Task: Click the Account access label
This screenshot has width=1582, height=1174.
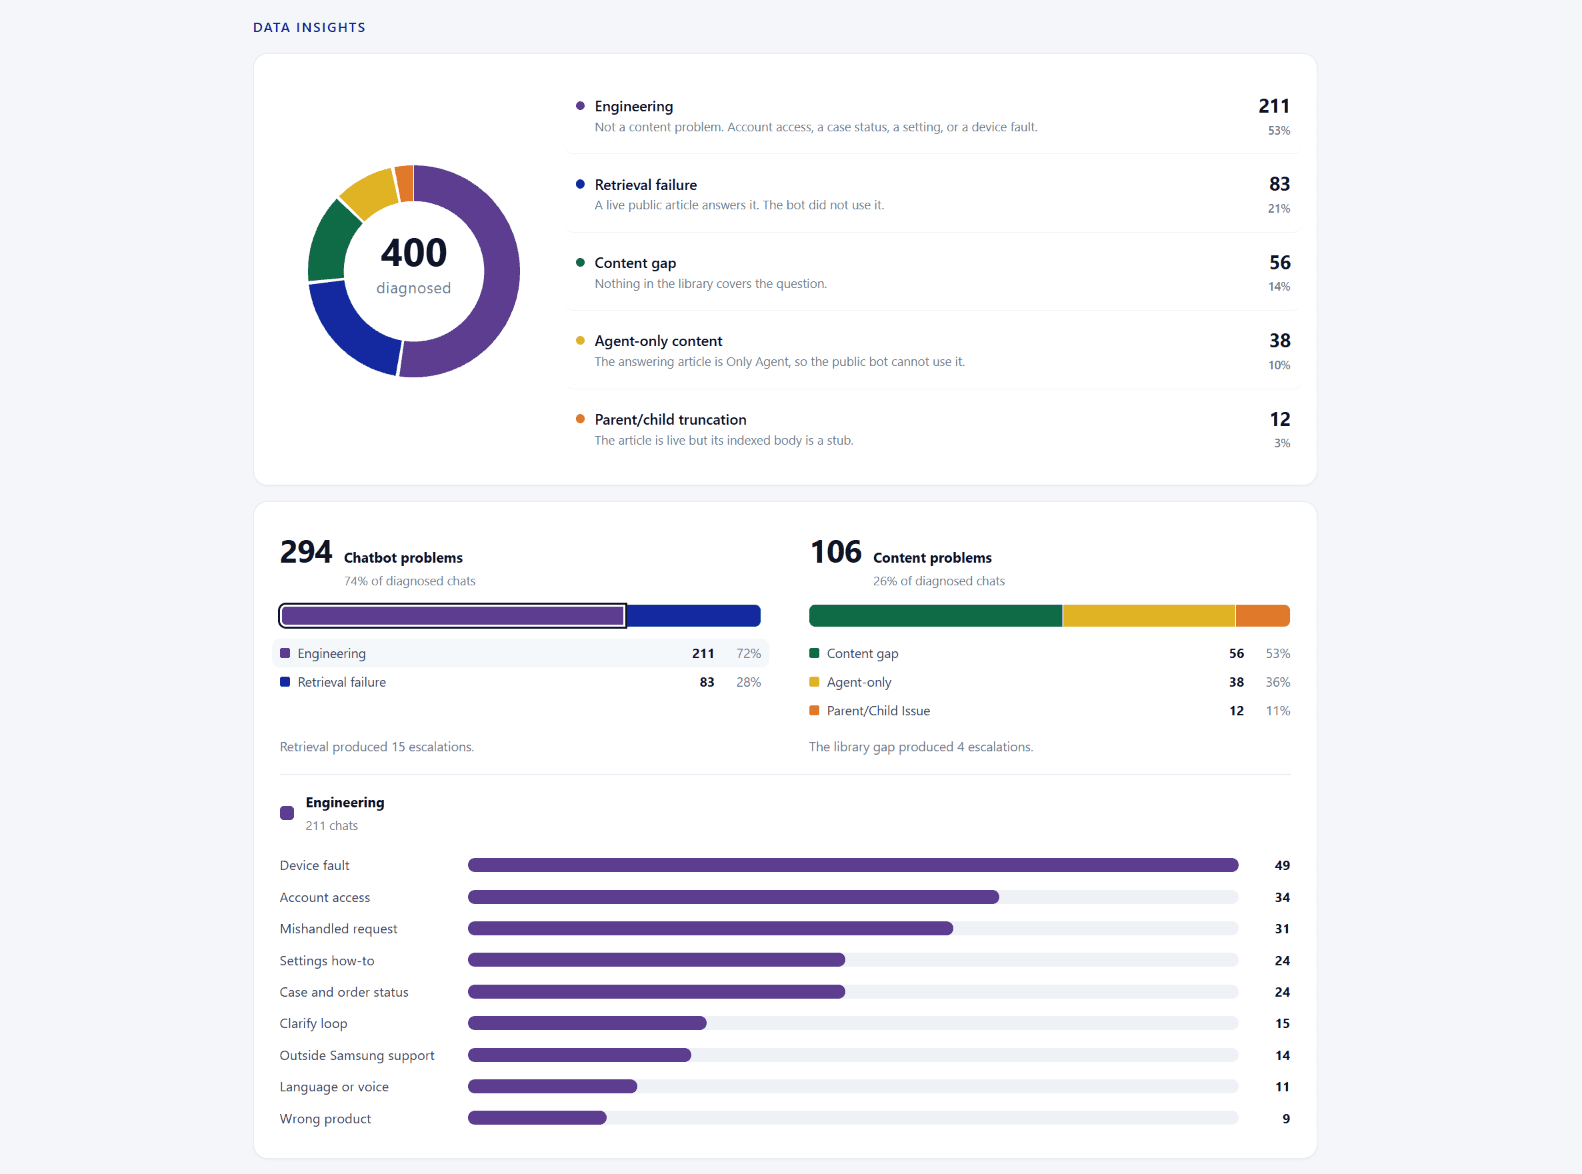Action: point(325,898)
